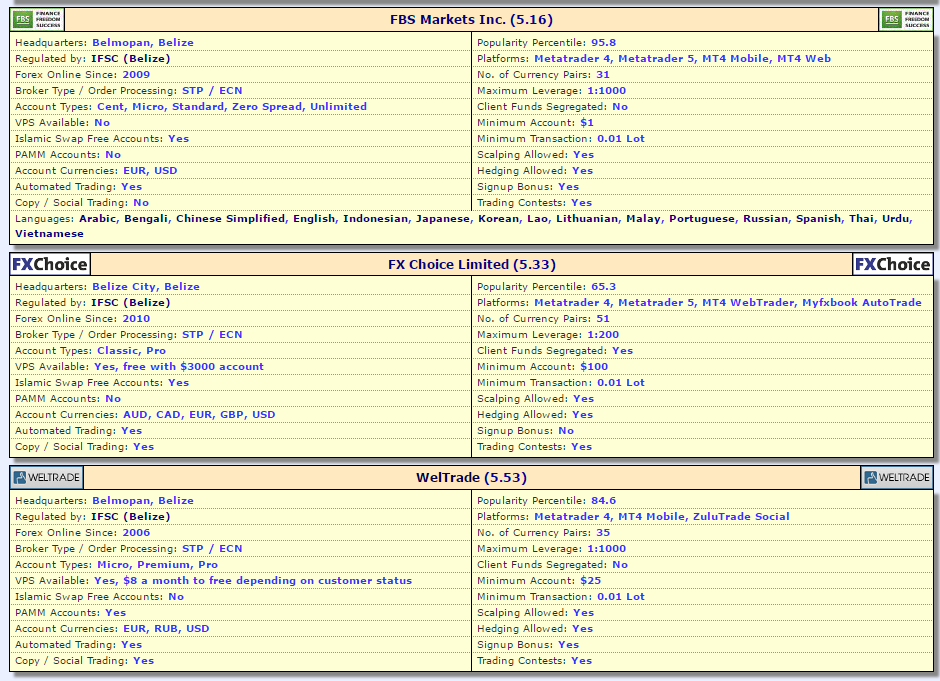Click 'AUD, CAD, EUR, GBP, USD' account currencies

pos(199,415)
